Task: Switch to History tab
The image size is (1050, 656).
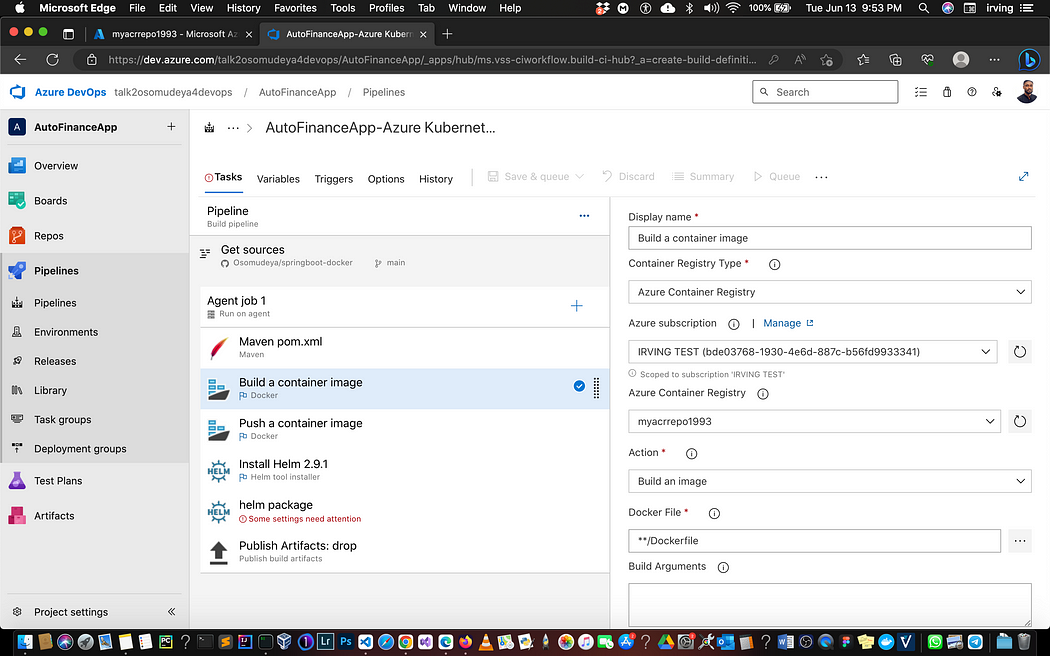Action: click(436, 179)
